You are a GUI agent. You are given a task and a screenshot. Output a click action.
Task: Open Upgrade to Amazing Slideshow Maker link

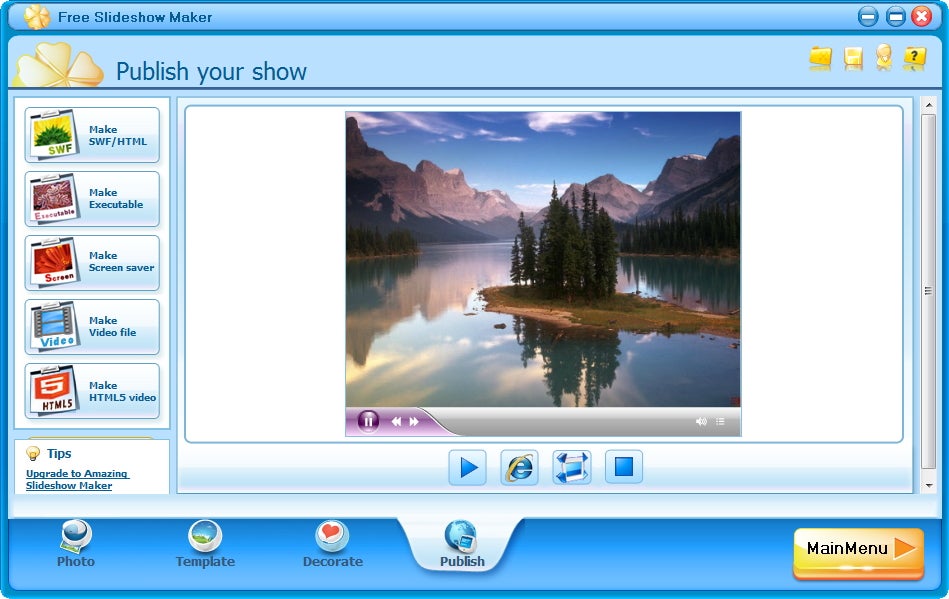[77, 479]
